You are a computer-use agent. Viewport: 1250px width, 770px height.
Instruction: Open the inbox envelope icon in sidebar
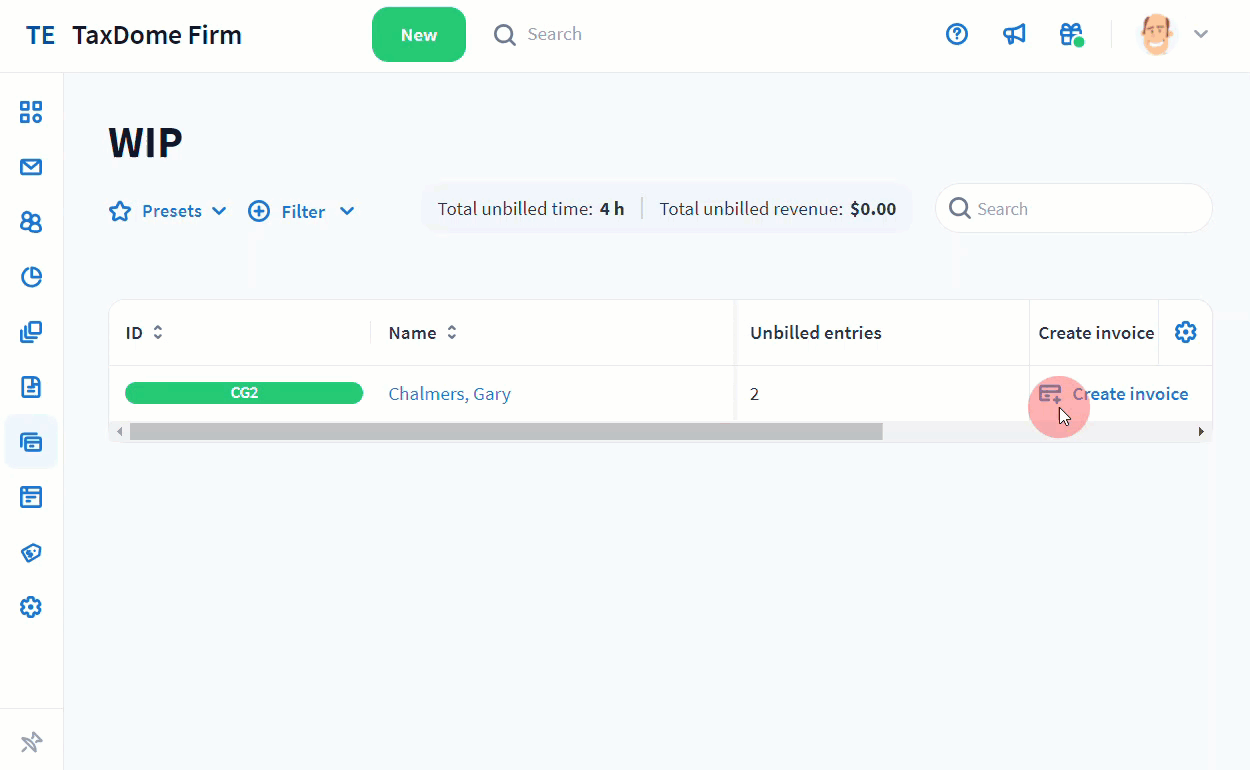[x=31, y=167]
